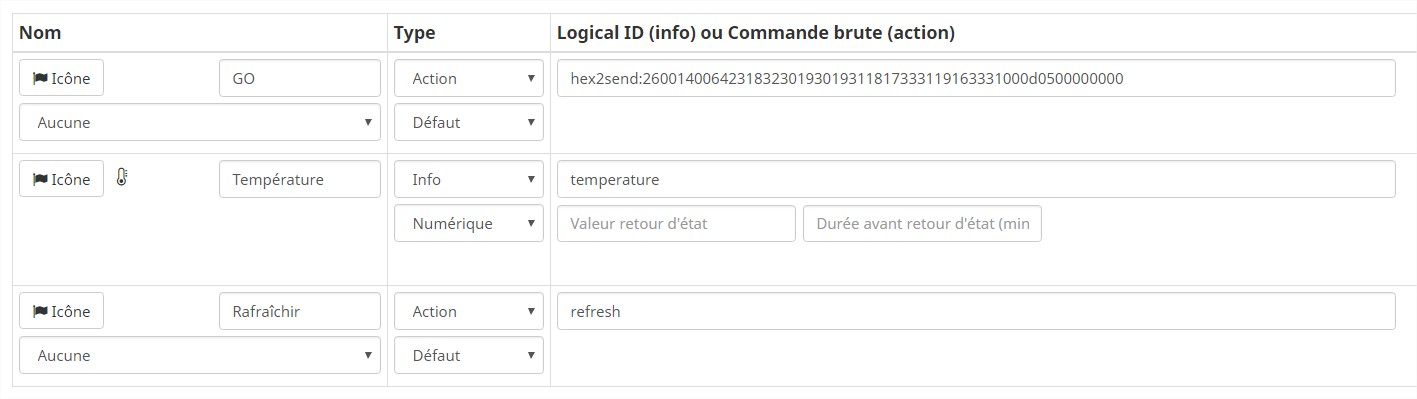Click the Durée avant retour d'état field
This screenshot has height=399, width=1417.
tap(922, 223)
